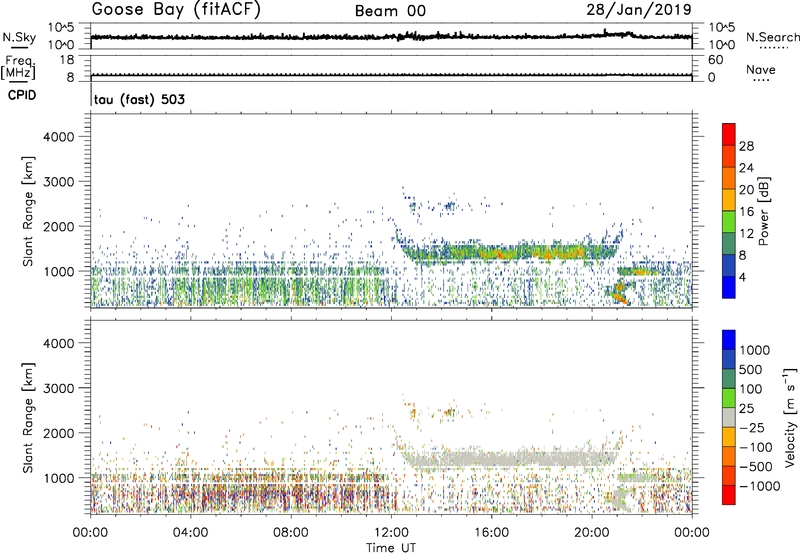The width and height of the screenshot is (800, 554).
Task: Select the "-1000" tick on the Velocity colorbar
Action: pyautogui.click(x=759, y=486)
